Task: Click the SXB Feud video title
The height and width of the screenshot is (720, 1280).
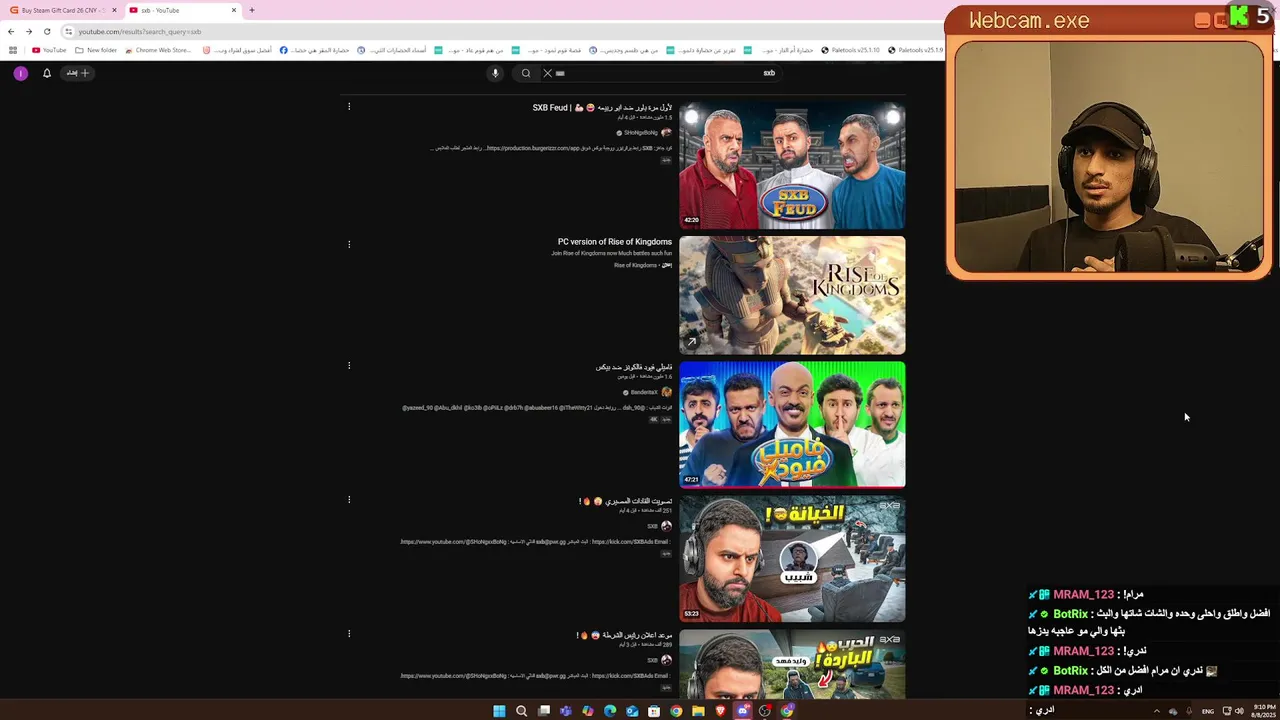Action: coord(602,108)
